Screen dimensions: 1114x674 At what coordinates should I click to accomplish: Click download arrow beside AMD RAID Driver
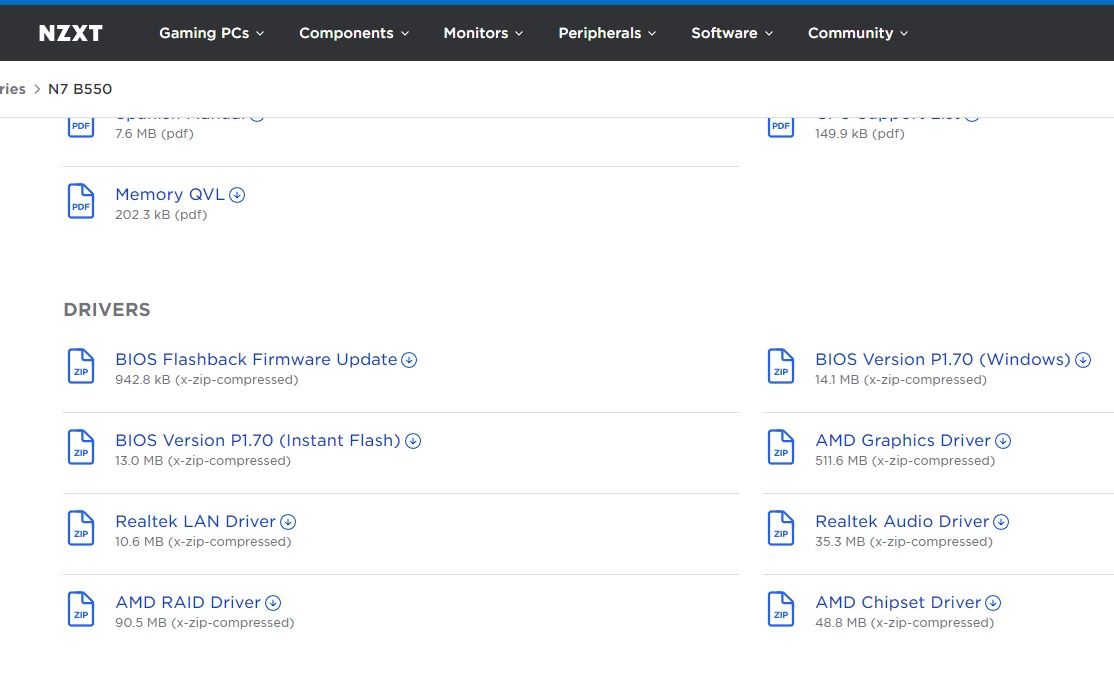(273, 602)
